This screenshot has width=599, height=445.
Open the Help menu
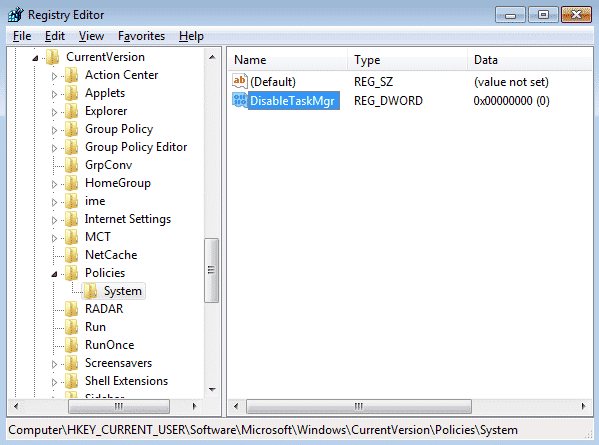191,36
